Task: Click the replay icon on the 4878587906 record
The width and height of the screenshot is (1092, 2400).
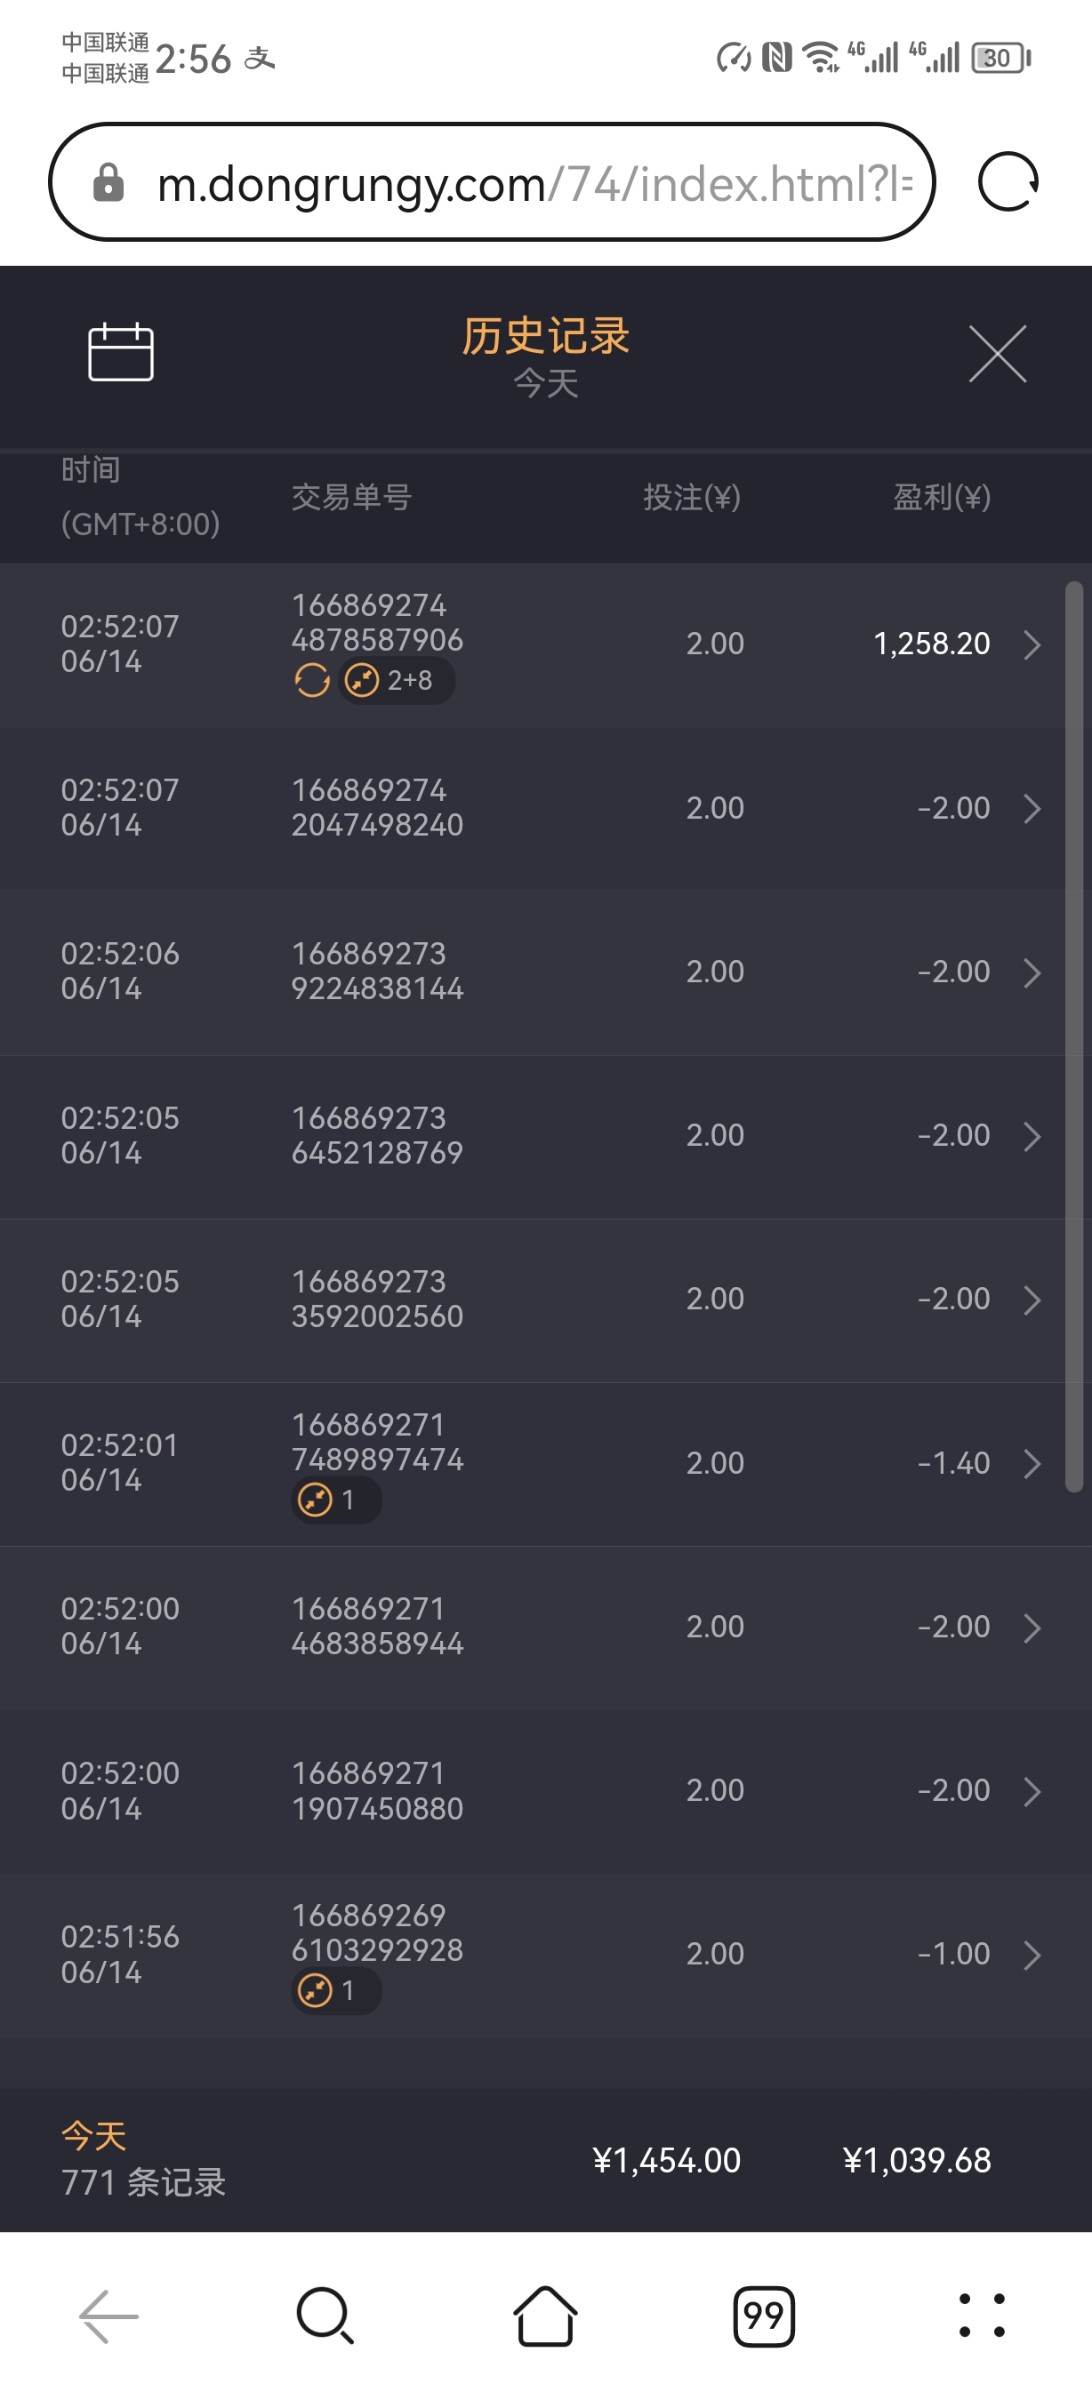Action: [312, 681]
